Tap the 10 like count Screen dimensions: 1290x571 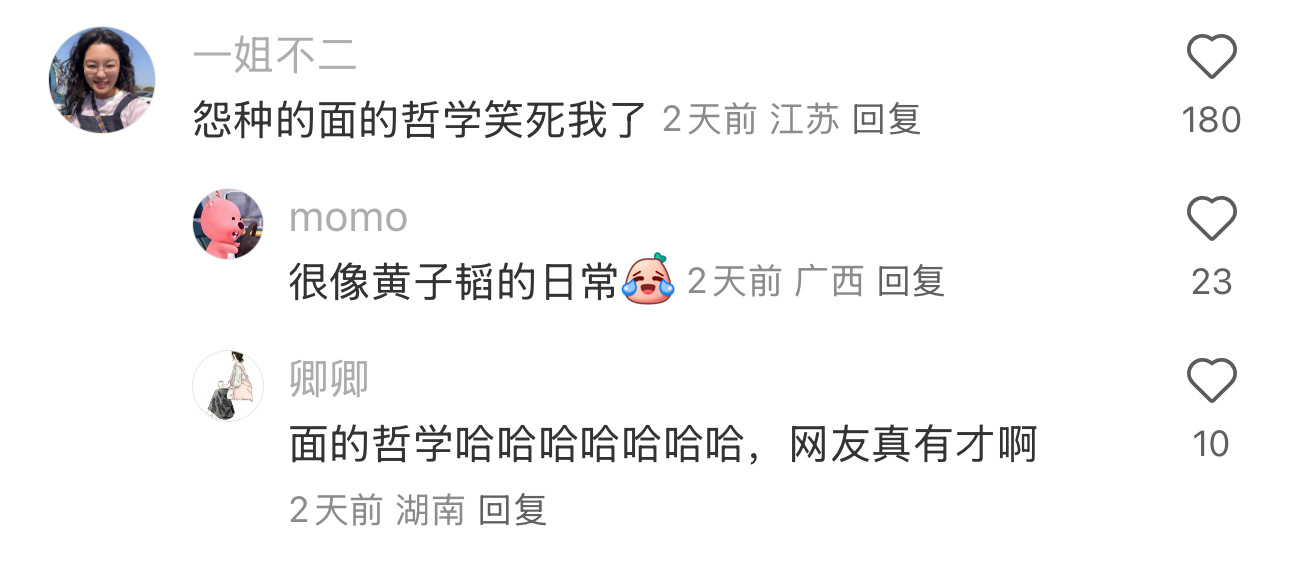[1211, 444]
